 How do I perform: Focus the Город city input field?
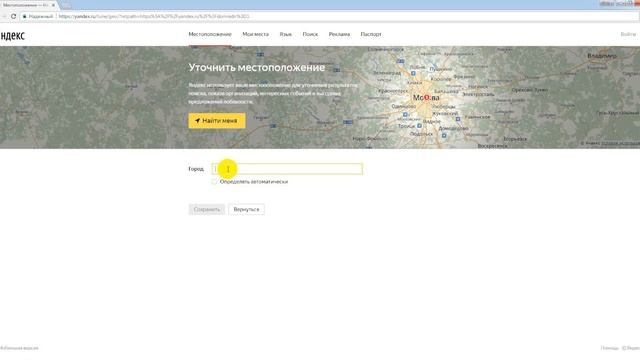(x=287, y=169)
